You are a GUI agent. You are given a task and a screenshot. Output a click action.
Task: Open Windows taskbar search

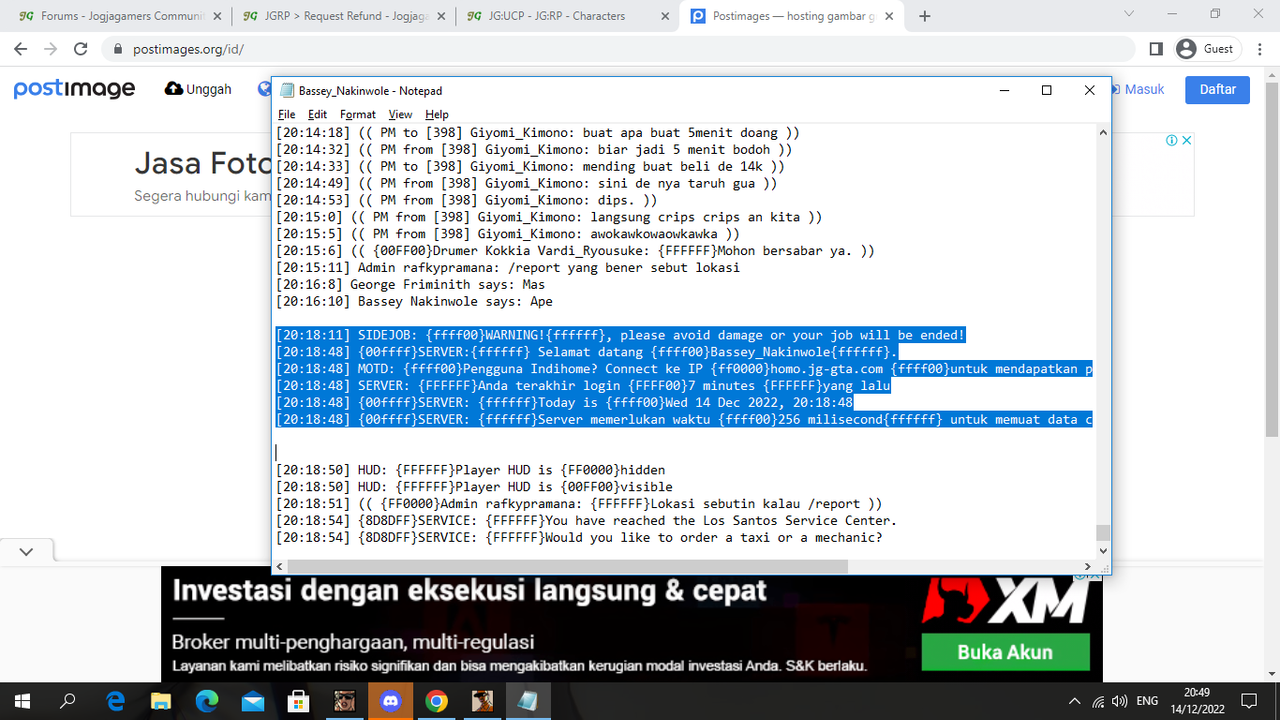point(69,700)
